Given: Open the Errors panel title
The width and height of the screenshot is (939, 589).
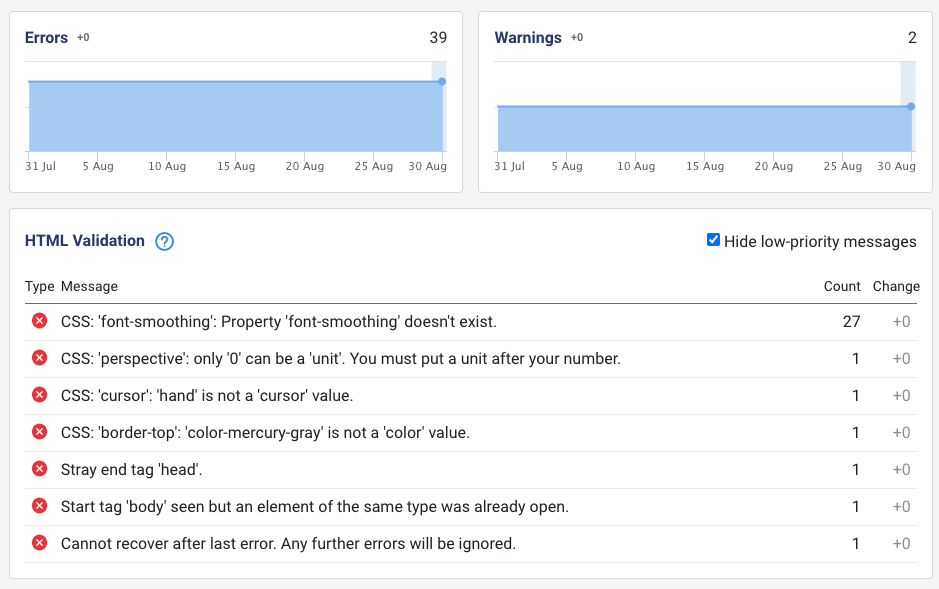Looking at the screenshot, I should tap(46, 37).
